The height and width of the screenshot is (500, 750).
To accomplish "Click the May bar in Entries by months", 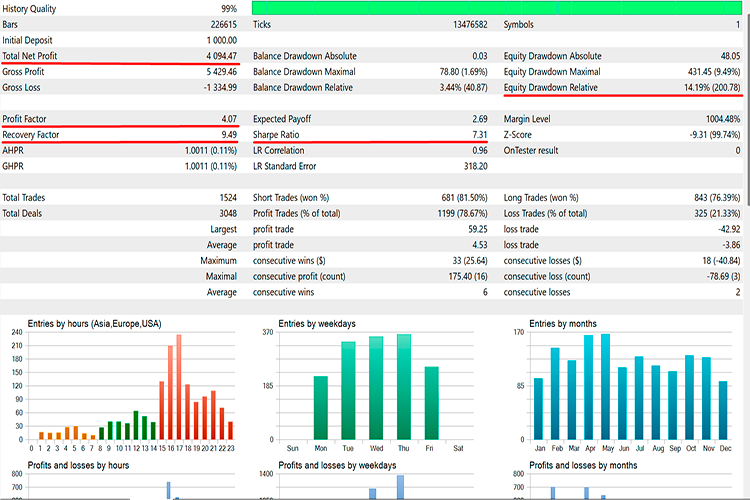I will click(606, 387).
